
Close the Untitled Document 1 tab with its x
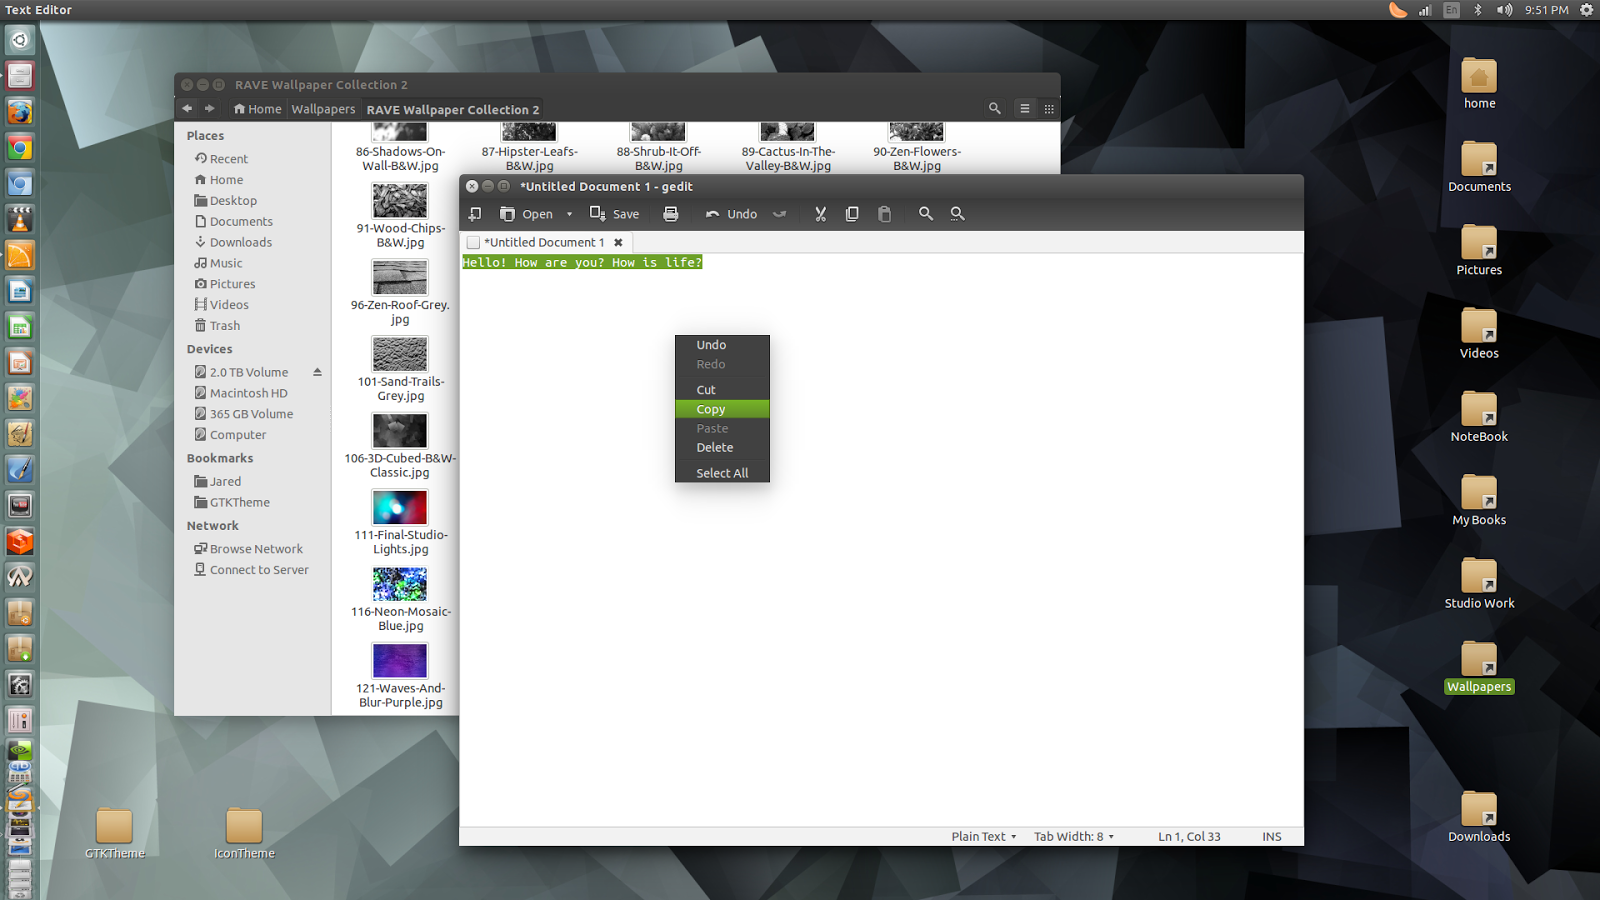(x=618, y=242)
